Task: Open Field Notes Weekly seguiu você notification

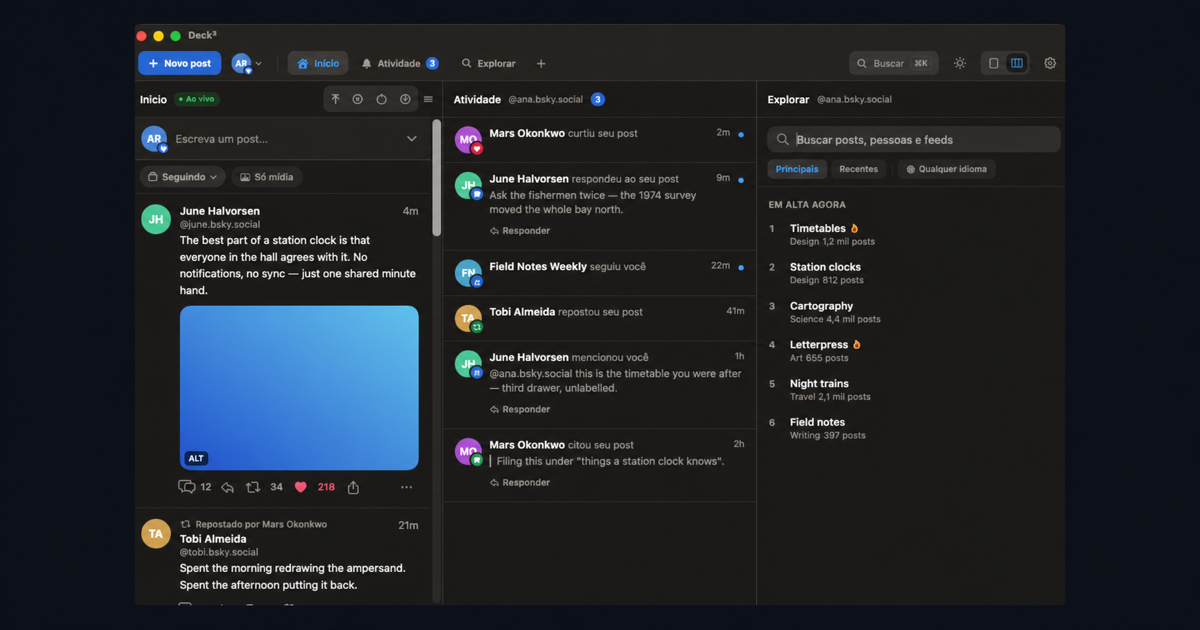Action: coord(600,273)
